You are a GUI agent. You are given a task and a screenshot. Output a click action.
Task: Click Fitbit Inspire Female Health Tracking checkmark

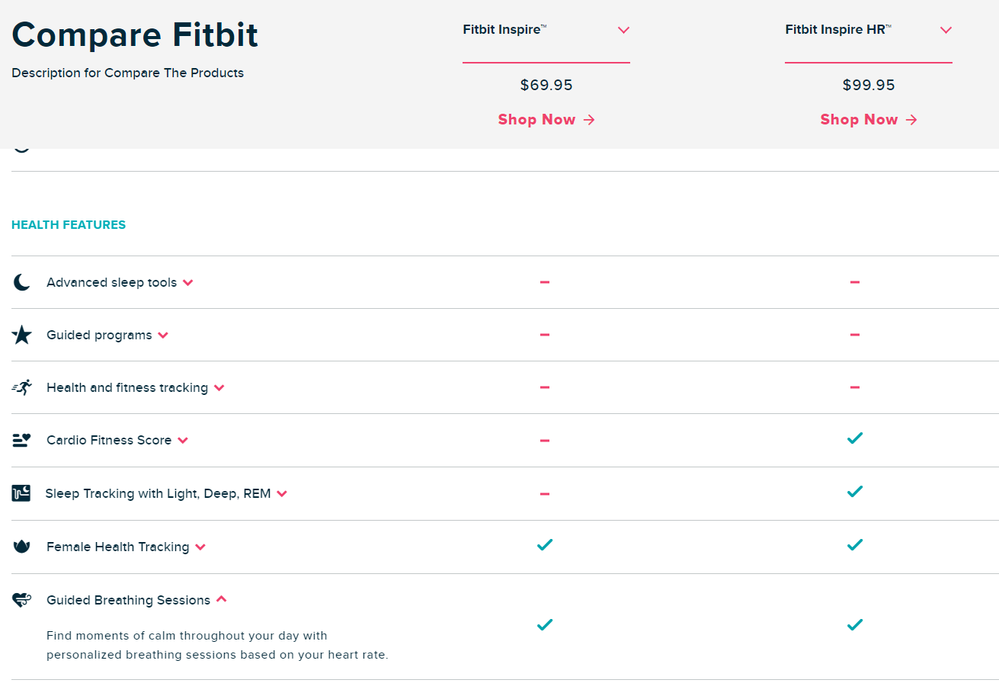545,545
